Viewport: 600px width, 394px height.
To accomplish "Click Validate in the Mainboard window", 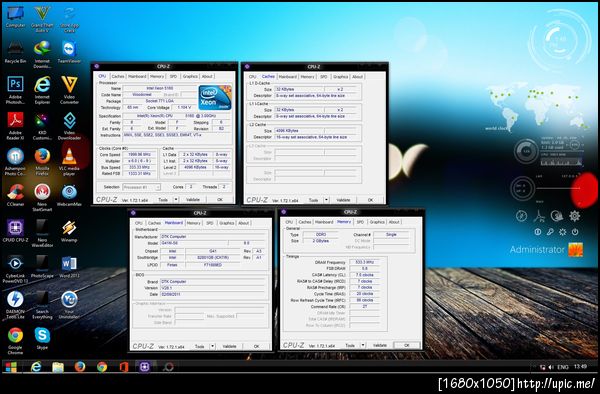I will (229, 346).
